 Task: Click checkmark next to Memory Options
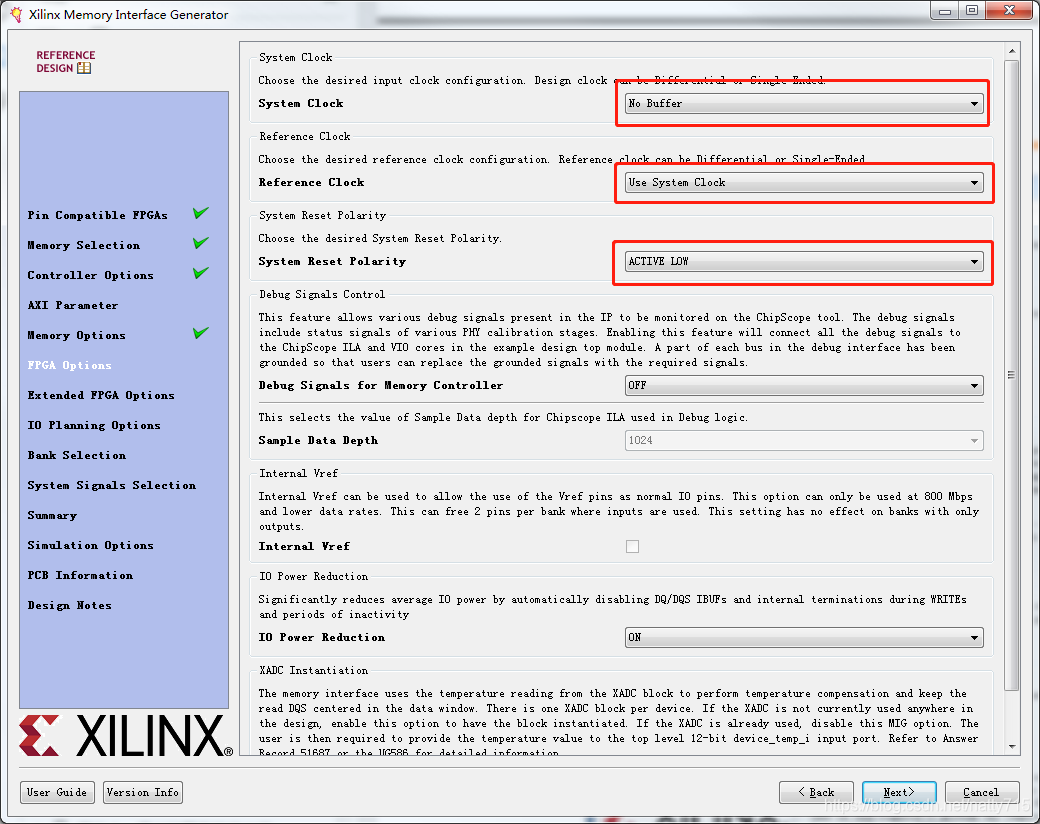point(201,333)
